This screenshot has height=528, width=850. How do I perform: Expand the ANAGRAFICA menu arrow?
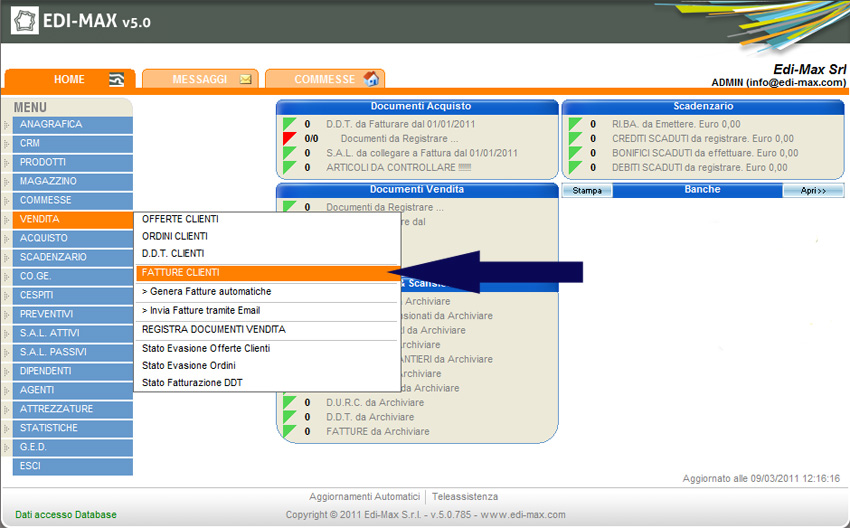pos(7,125)
